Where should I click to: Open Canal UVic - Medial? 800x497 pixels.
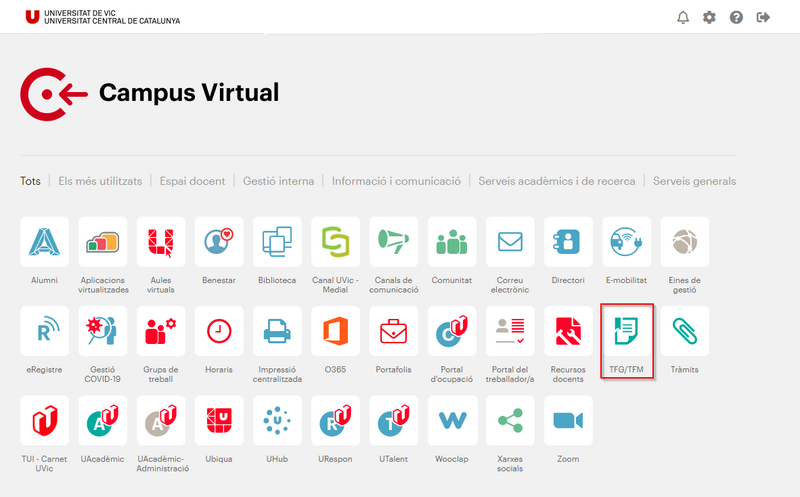[335, 242]
